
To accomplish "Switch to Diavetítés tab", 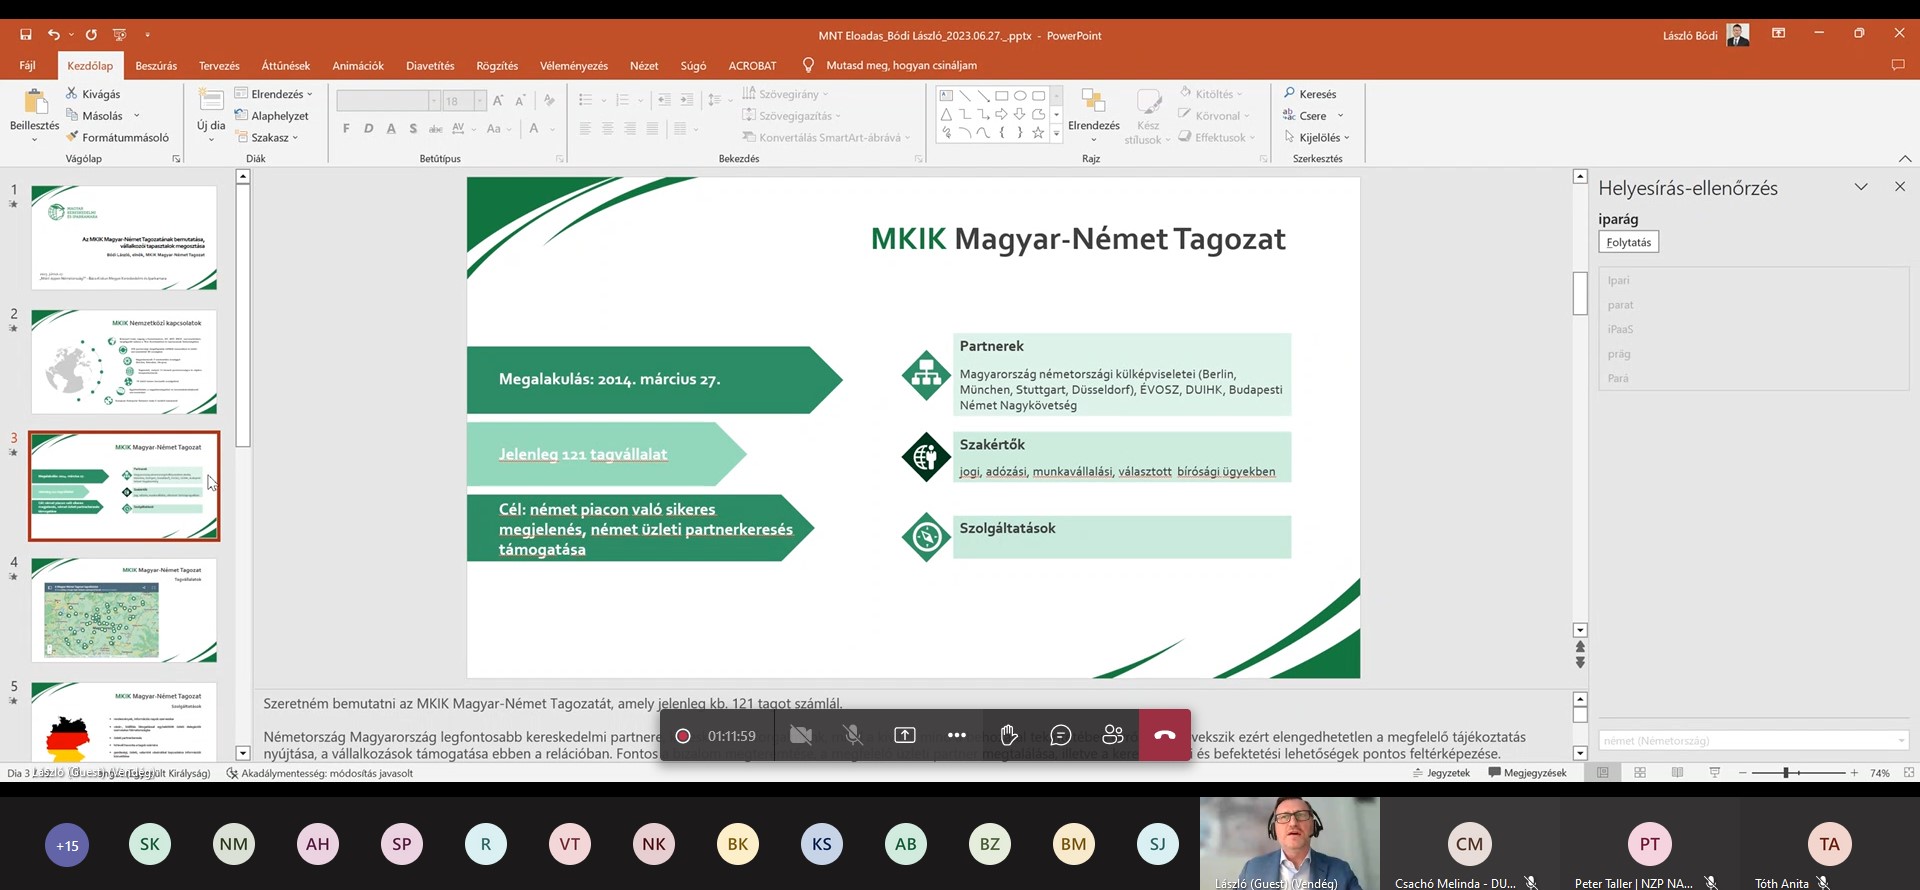I will pos(430,66).
